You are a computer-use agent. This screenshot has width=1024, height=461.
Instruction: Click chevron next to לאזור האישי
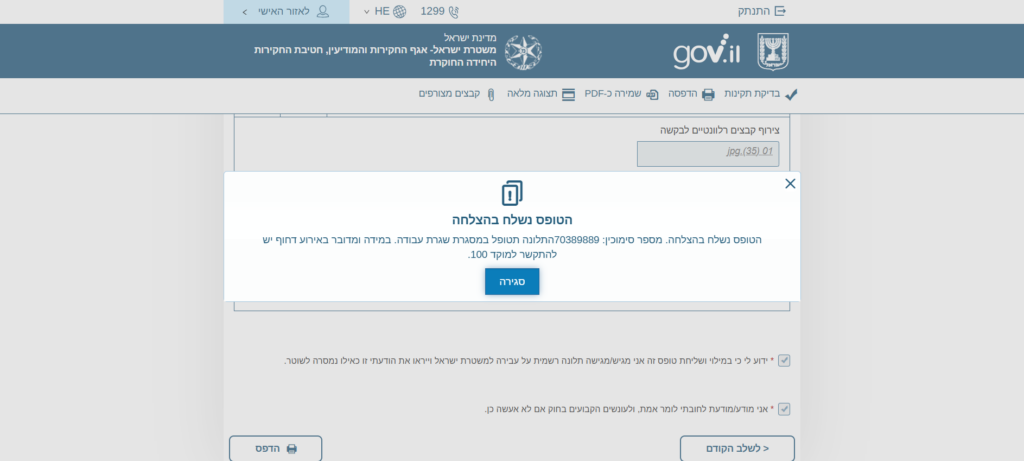point(244,12)
